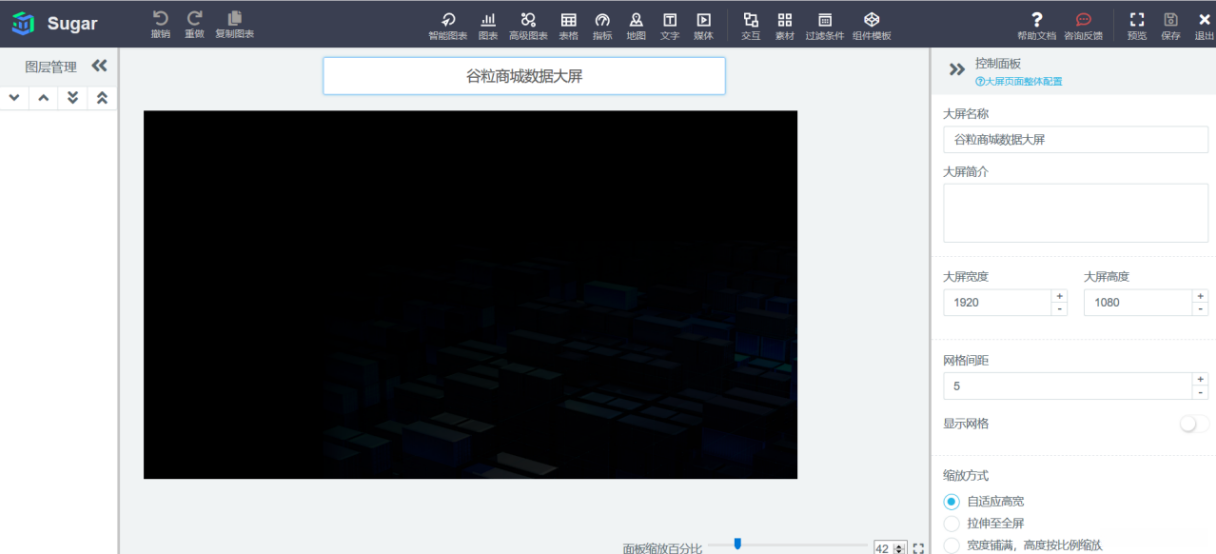The width and height of the screenshot is (1216, 554).
Task: Click the 大屏简介 description text area
Action: click(1076, 213)
